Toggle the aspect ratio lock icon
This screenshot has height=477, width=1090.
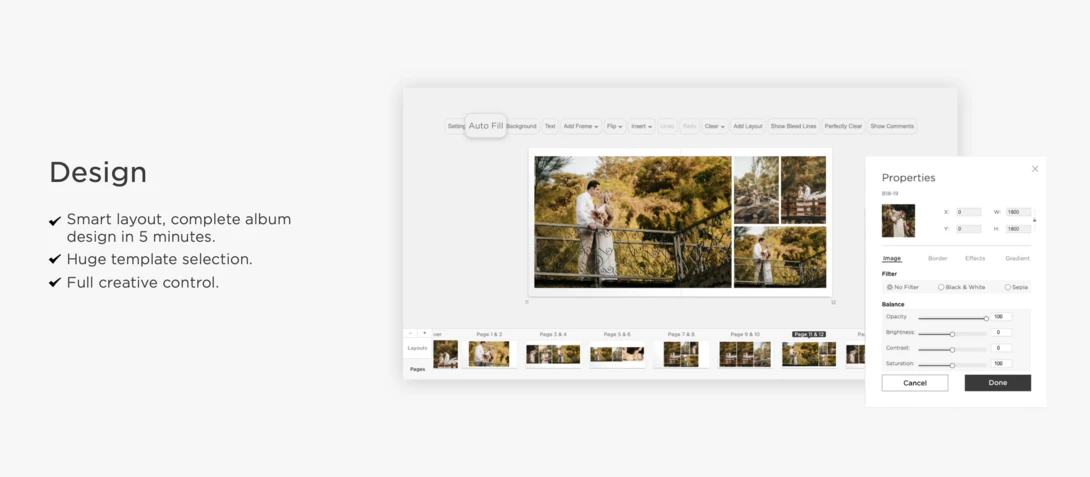1034,220
